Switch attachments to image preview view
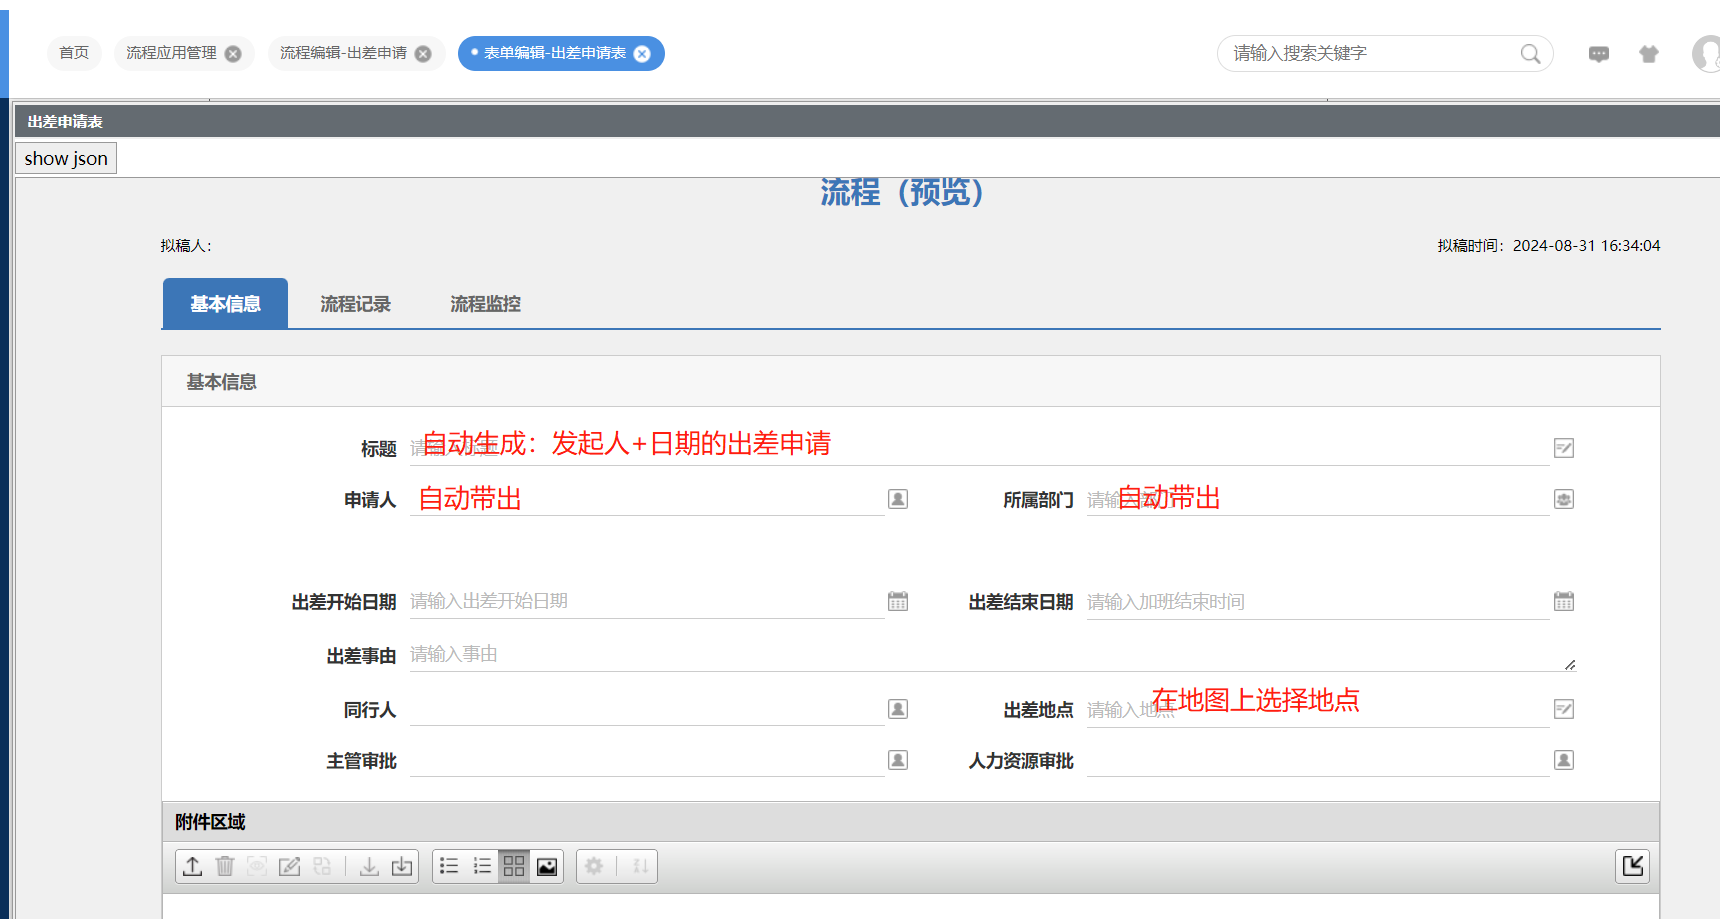The image size is (1720, 919). (547, 866)
